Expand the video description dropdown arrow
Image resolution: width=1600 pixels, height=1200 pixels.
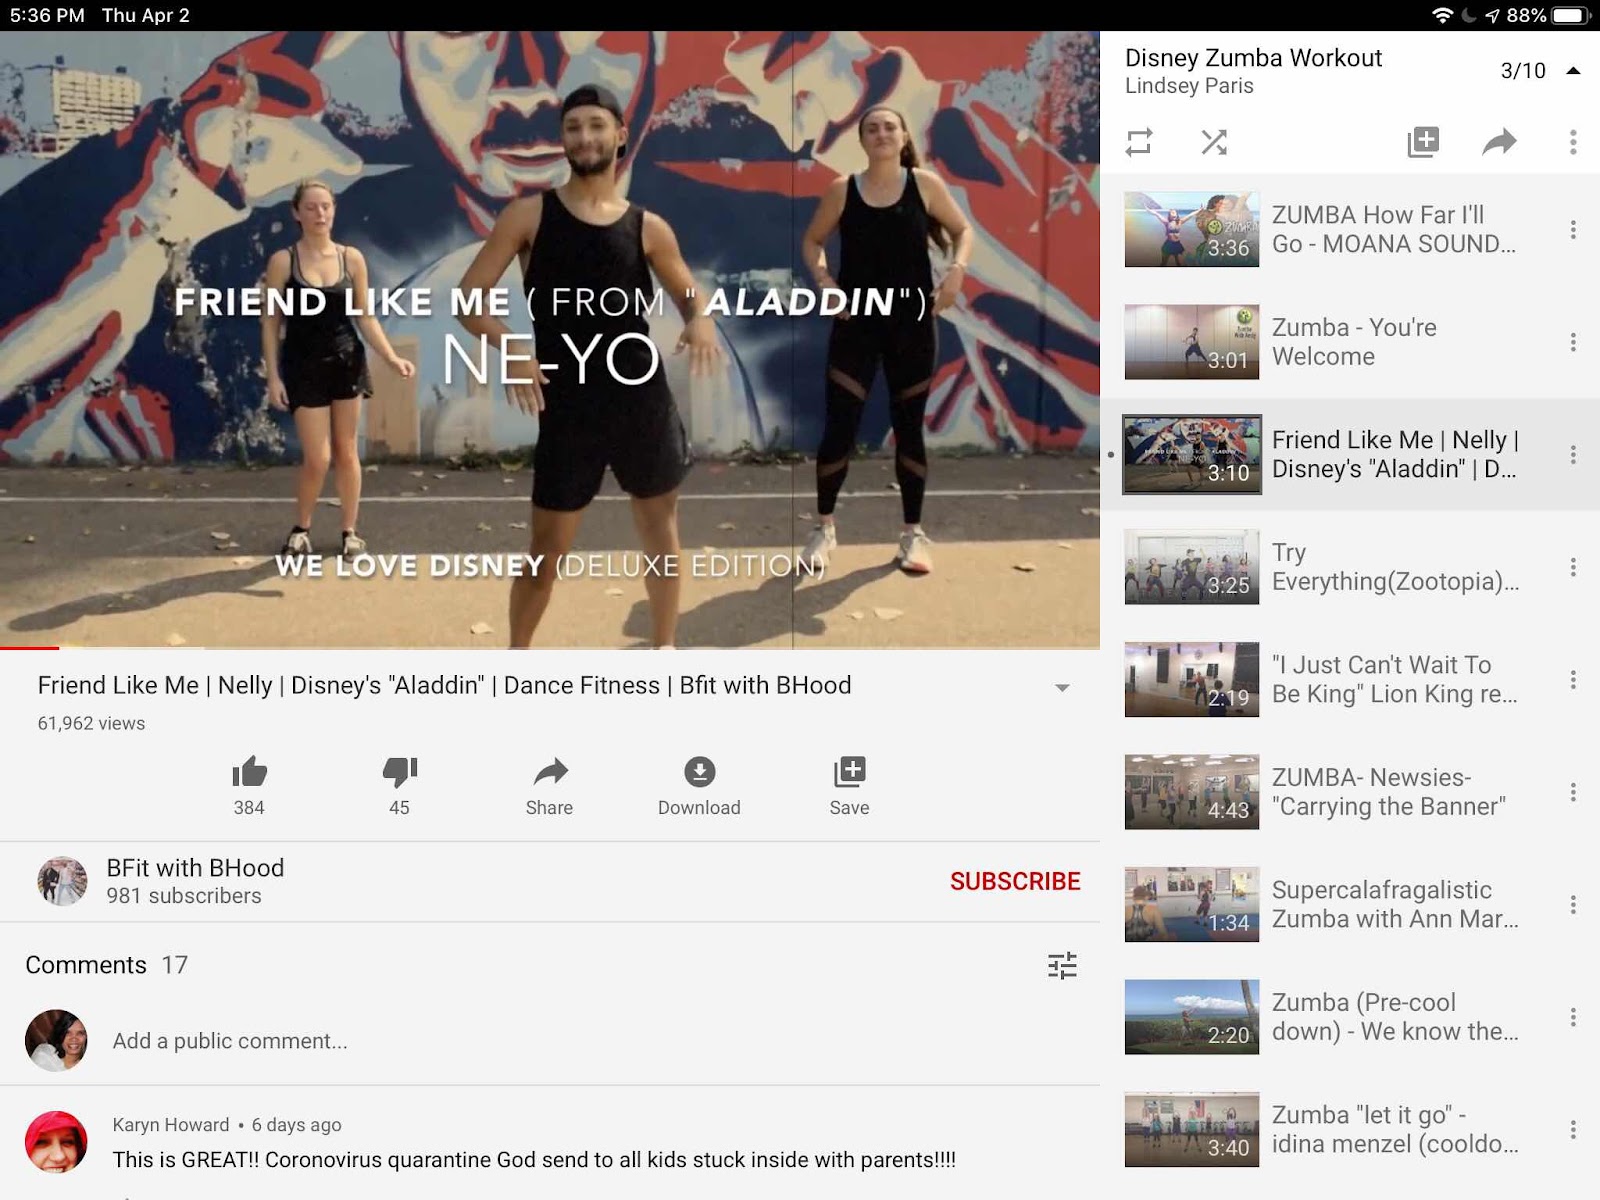click(1062, 688)
